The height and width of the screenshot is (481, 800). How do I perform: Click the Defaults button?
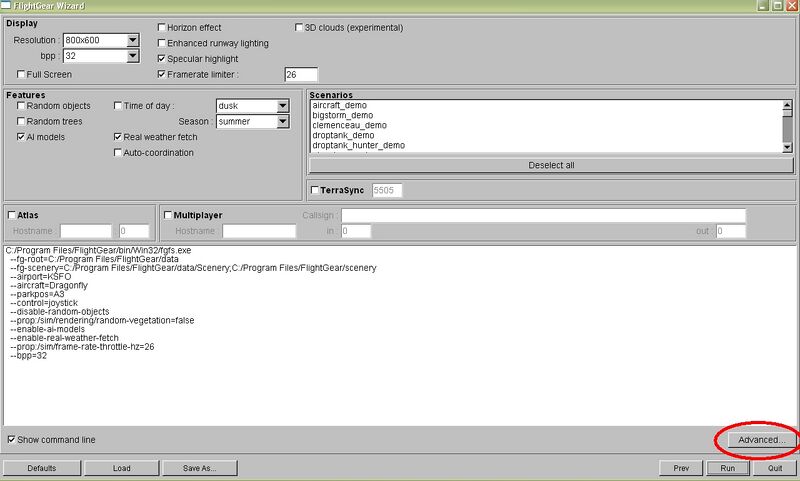pyautogui.click(x=42, y=468)
